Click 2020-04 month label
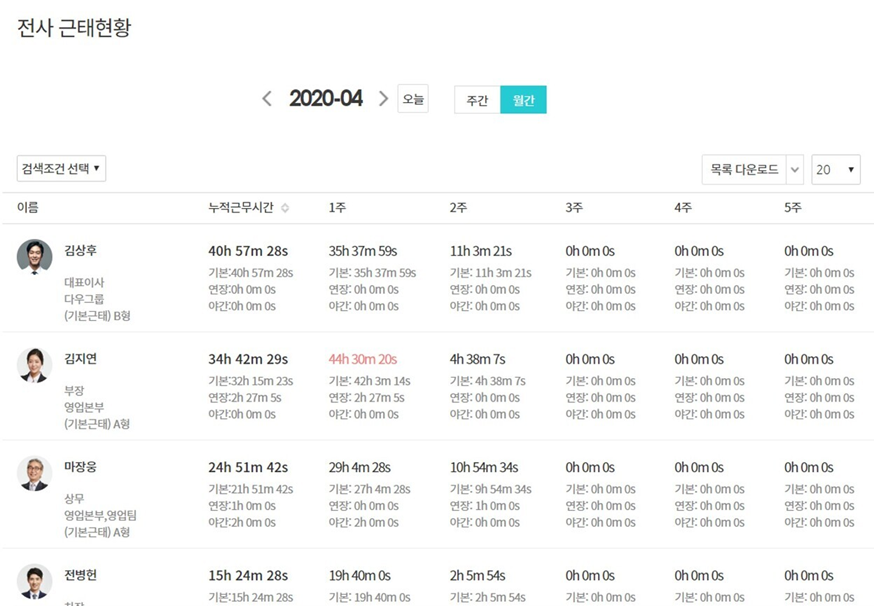 (x=326, y=99)
